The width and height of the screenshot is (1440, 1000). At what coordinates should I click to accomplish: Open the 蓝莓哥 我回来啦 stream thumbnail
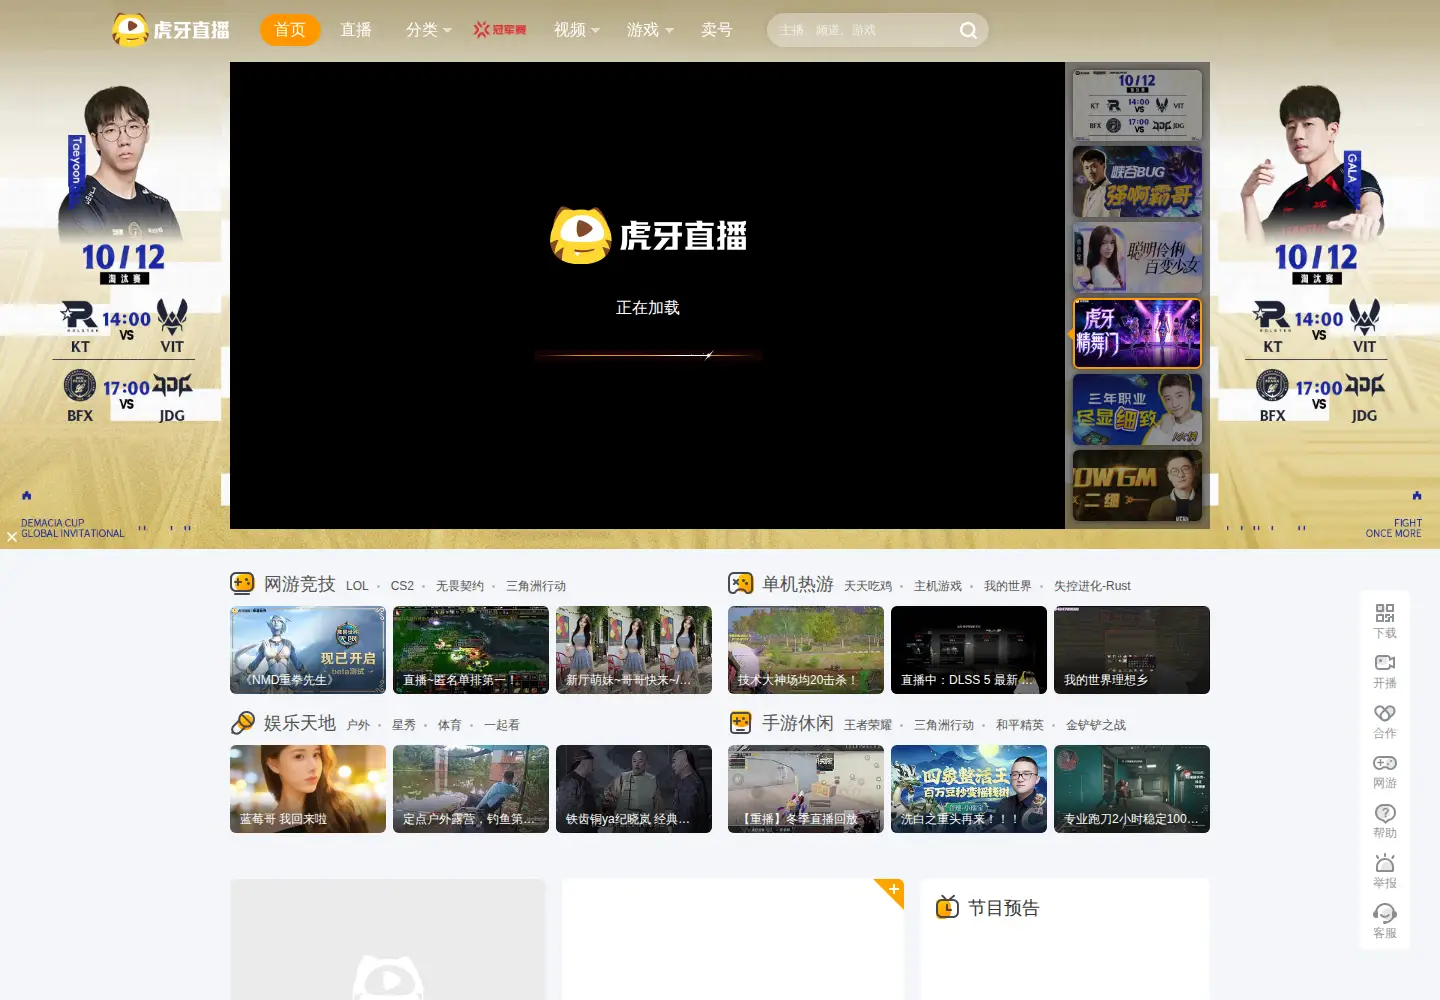(x=308, y=789)
